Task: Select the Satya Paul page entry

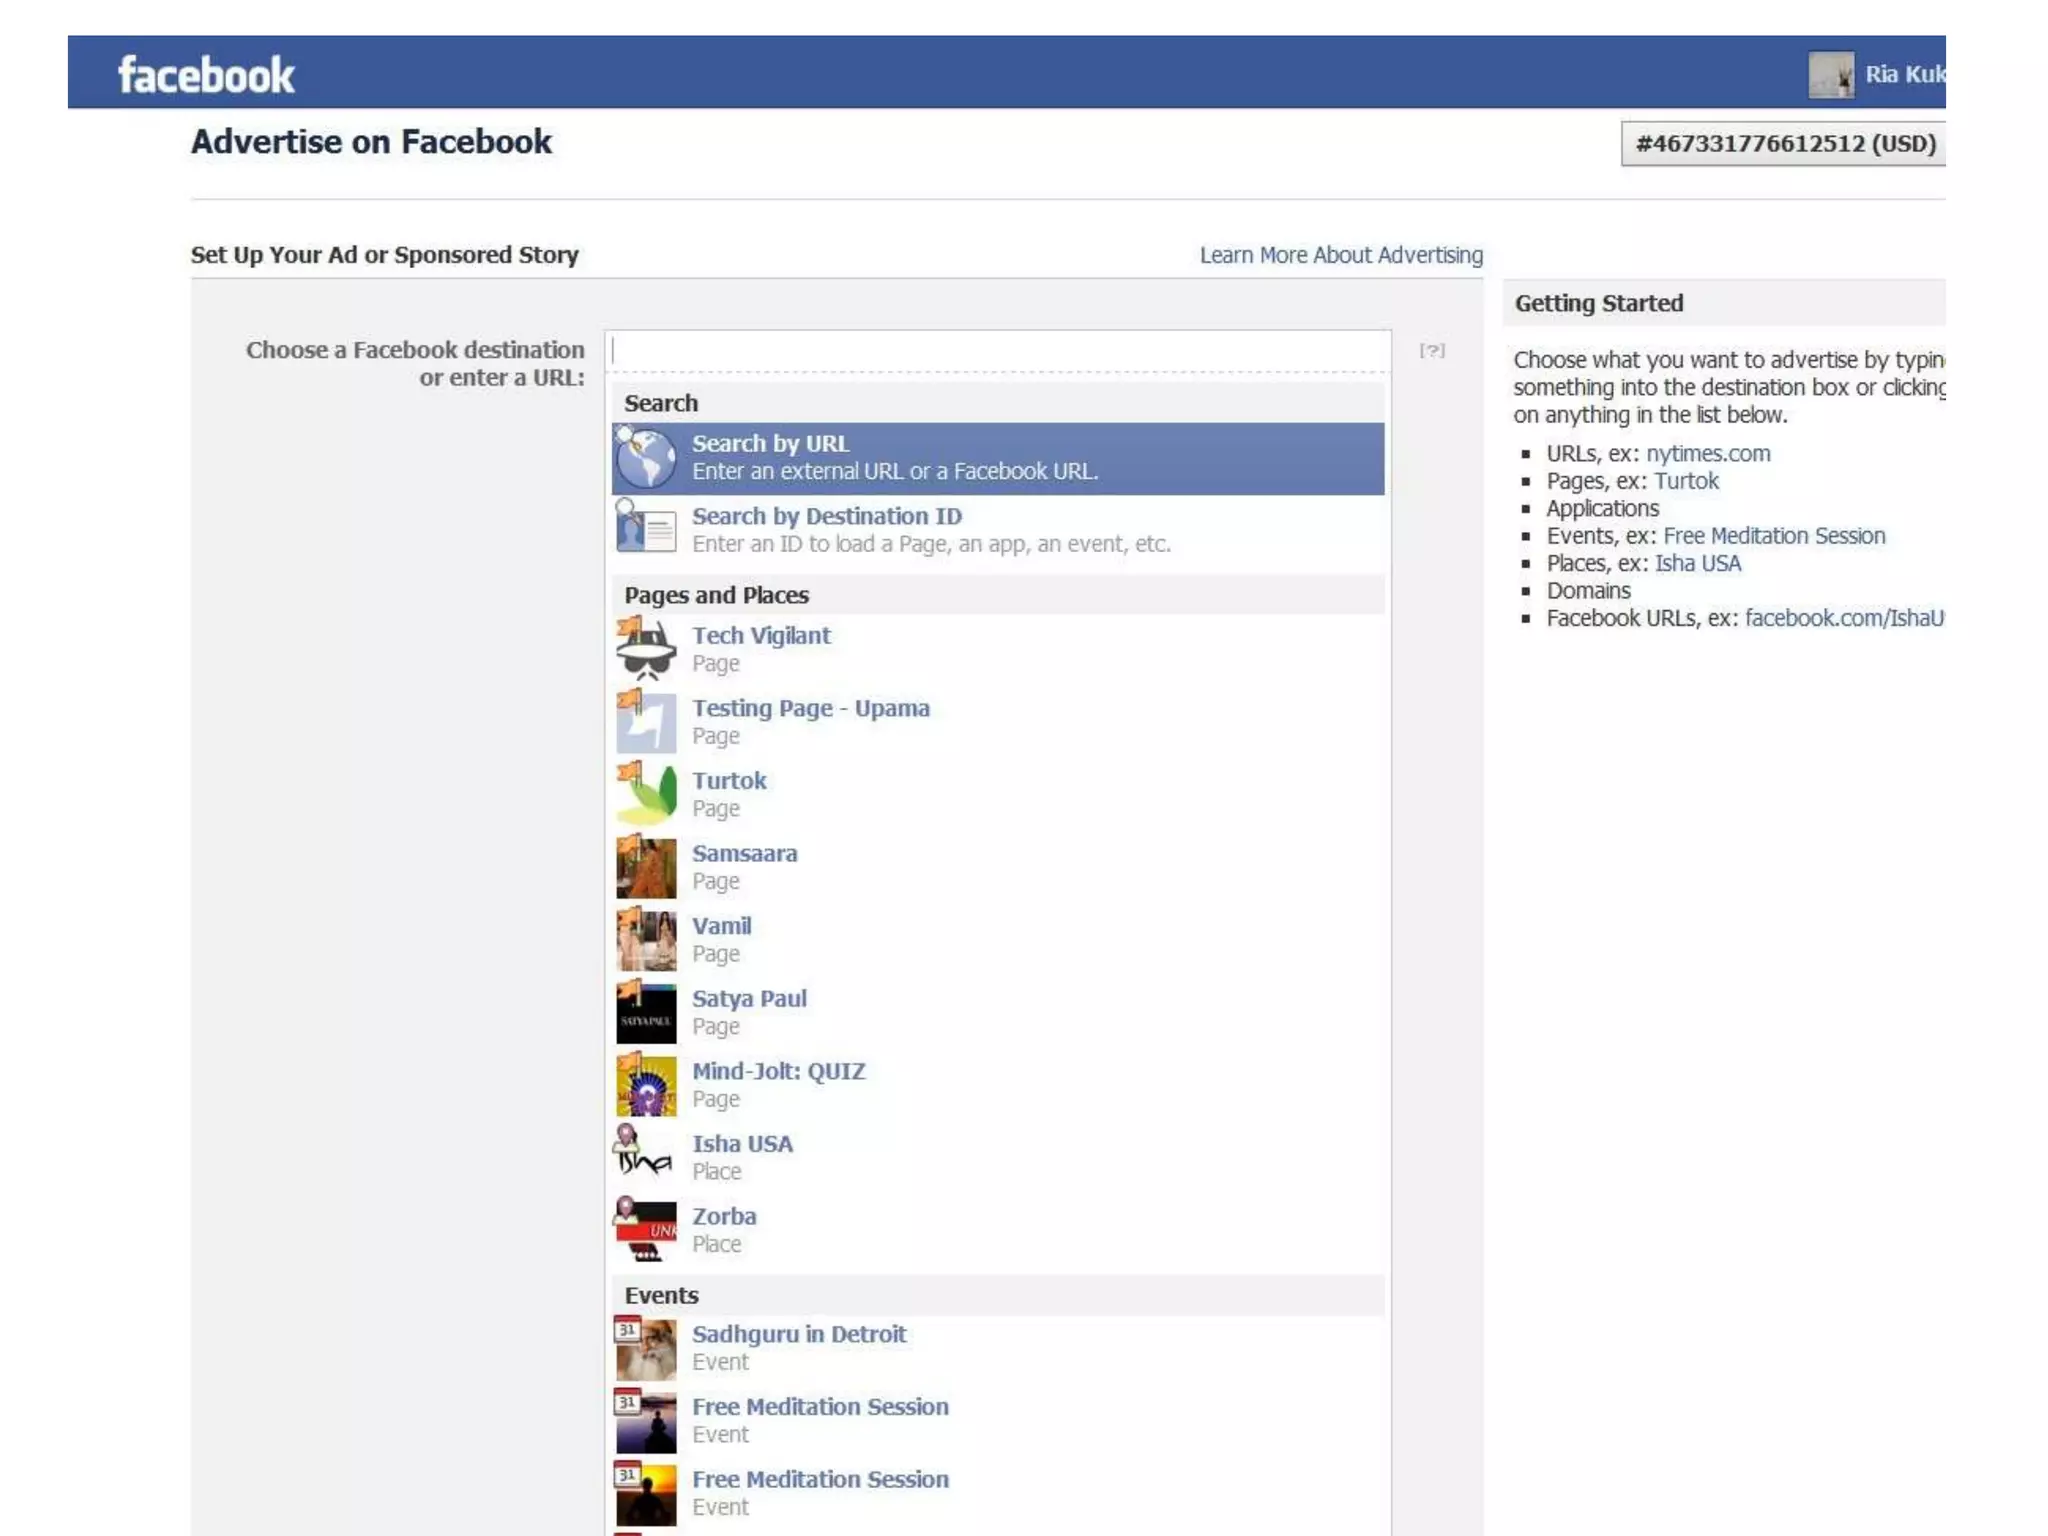Action: [x=748, y=999]
